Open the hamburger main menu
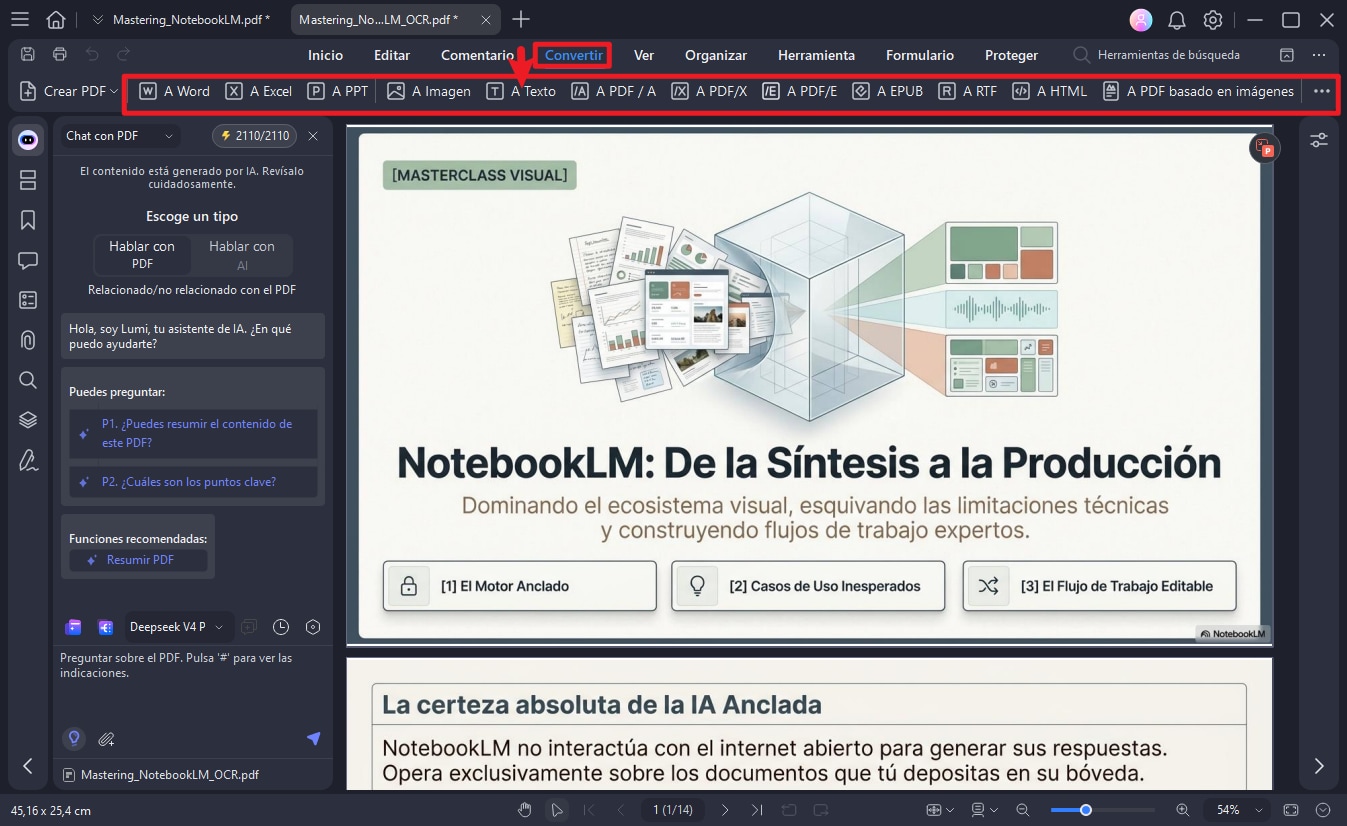The width and height of the screenshot is (1347, 826). [x=20, y=20]
